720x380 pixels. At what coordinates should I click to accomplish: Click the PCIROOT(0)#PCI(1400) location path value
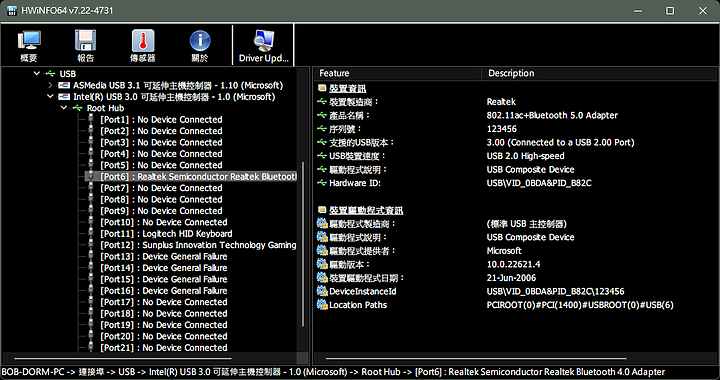(x=580, y=305)
